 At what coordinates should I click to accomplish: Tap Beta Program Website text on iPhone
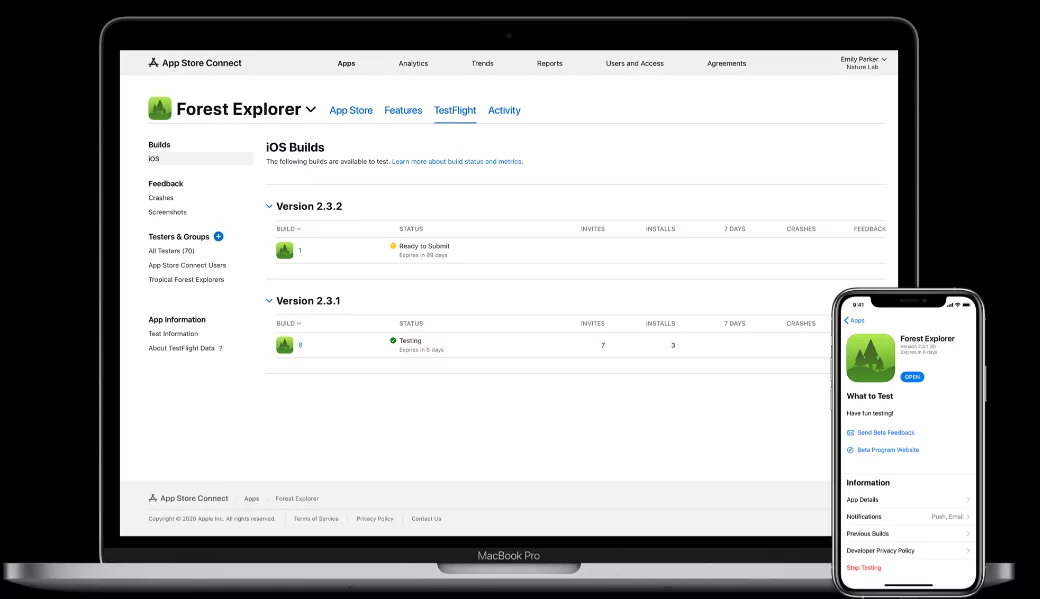click(x=888, y=450)
